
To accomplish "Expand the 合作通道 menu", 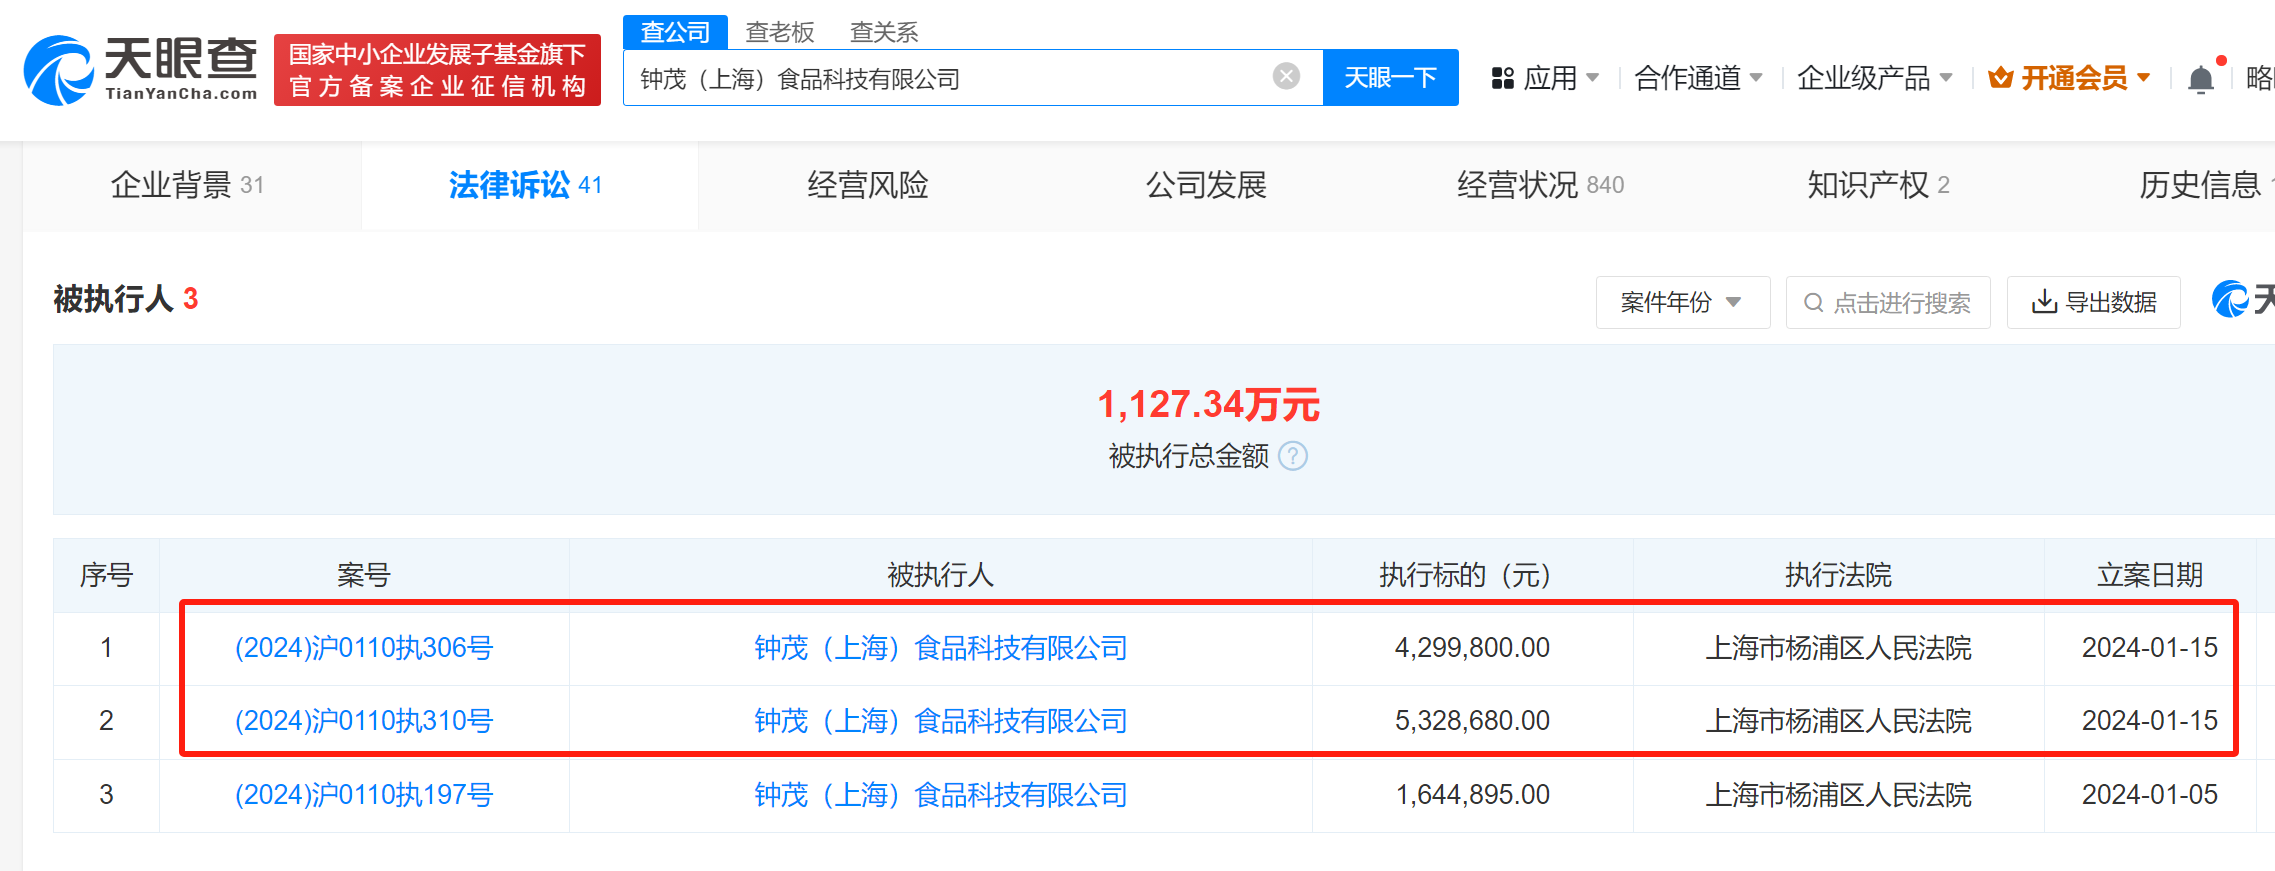I will [1698, 78].
